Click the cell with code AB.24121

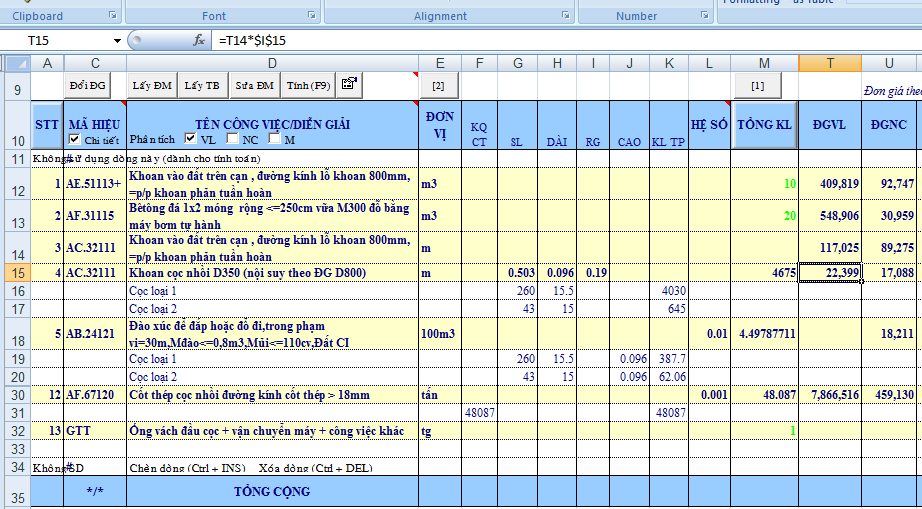coord(95,334)
